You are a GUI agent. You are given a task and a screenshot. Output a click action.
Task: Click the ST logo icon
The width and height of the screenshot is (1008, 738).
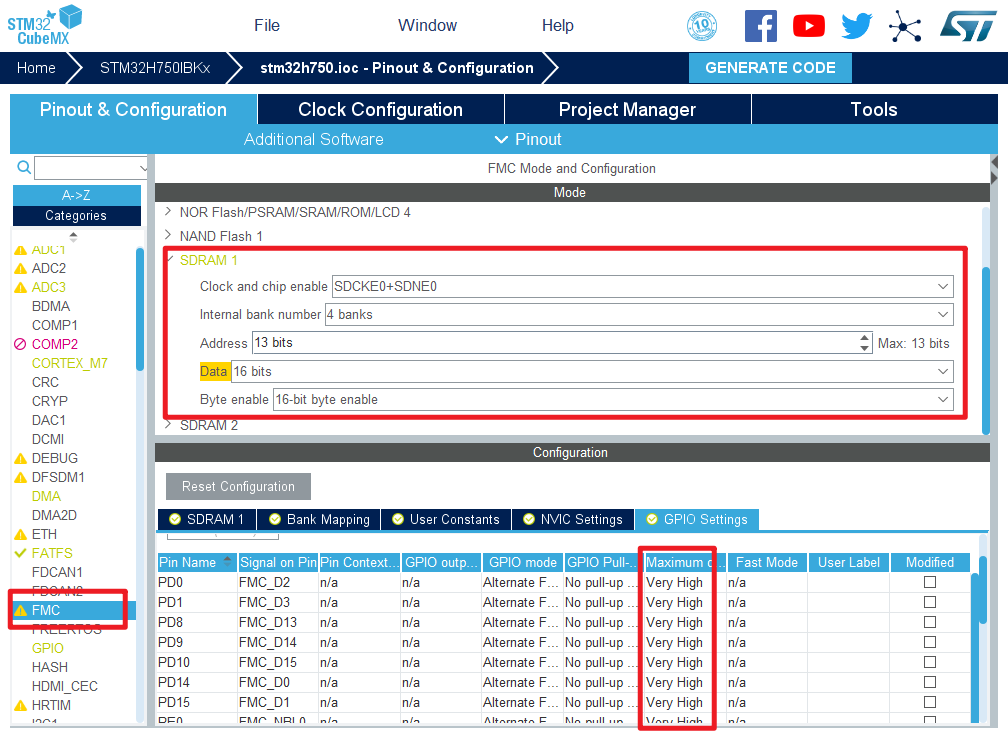(x=966, y=26)
